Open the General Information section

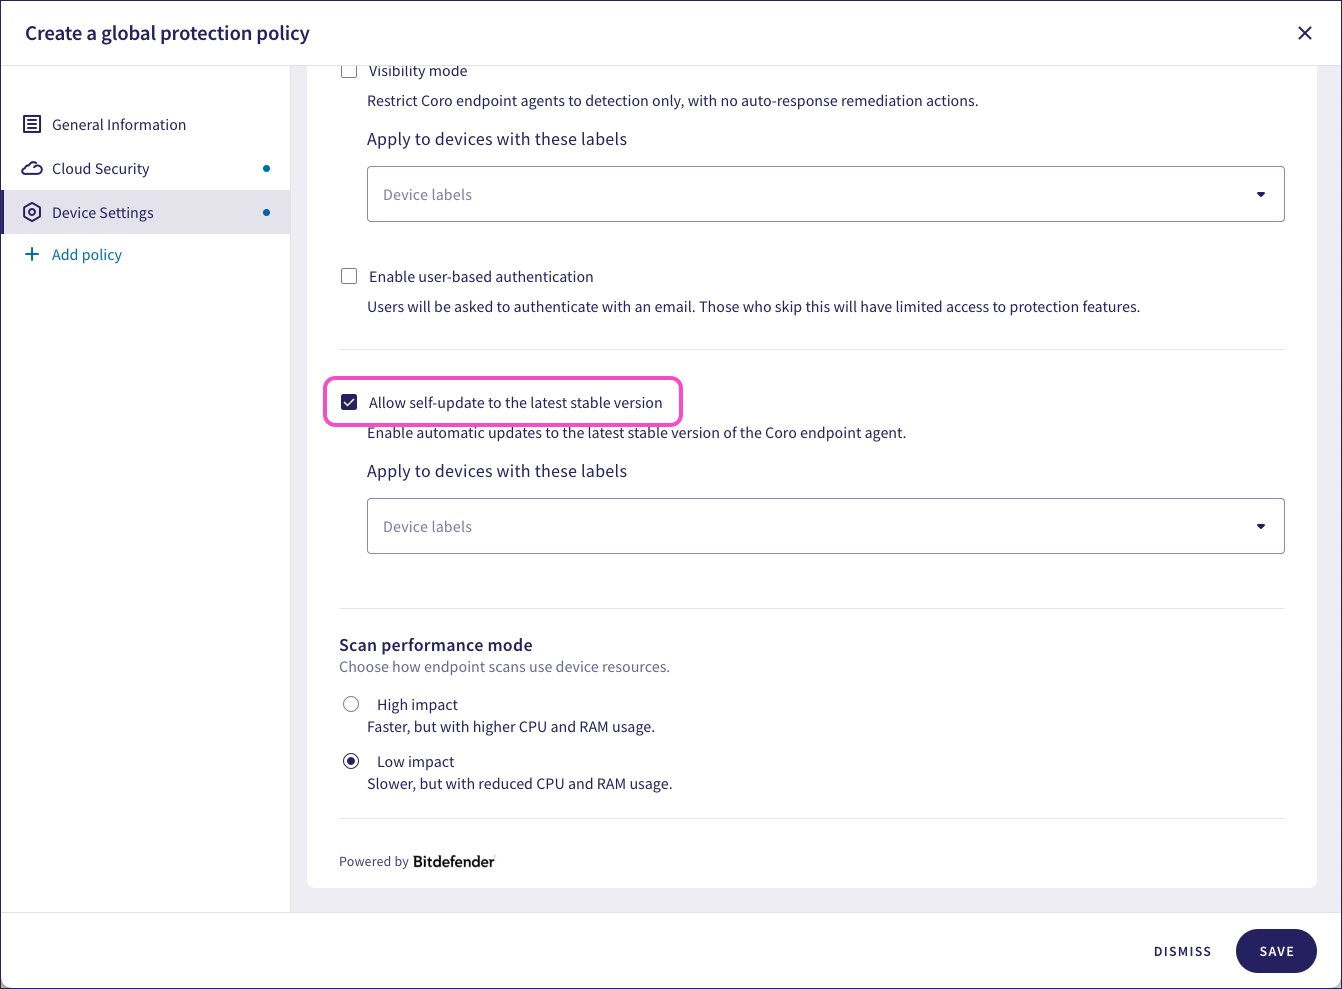[146, 124]
